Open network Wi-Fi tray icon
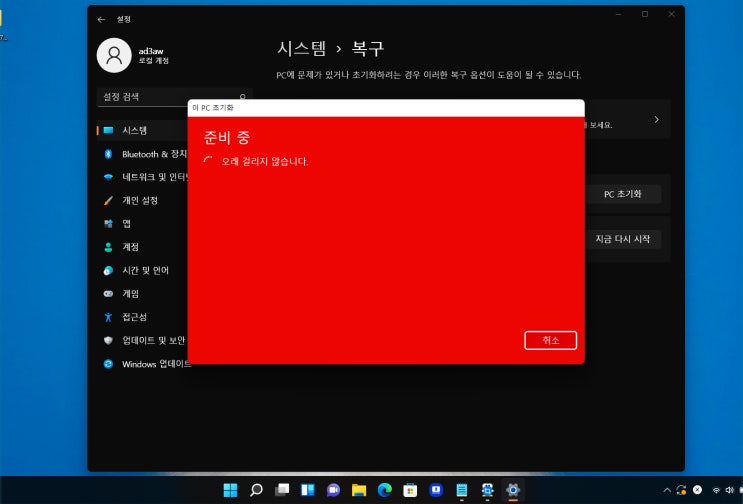Image resolution: width=743 pixels, height=504 pixels. (716, 490)
